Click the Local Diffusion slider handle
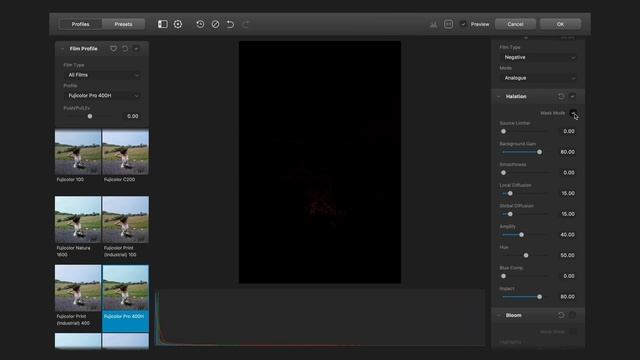 [x=510, y=193]
